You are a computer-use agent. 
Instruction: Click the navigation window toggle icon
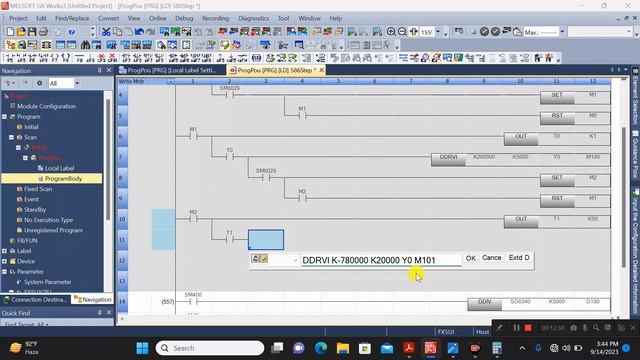(x=11, y=45)
